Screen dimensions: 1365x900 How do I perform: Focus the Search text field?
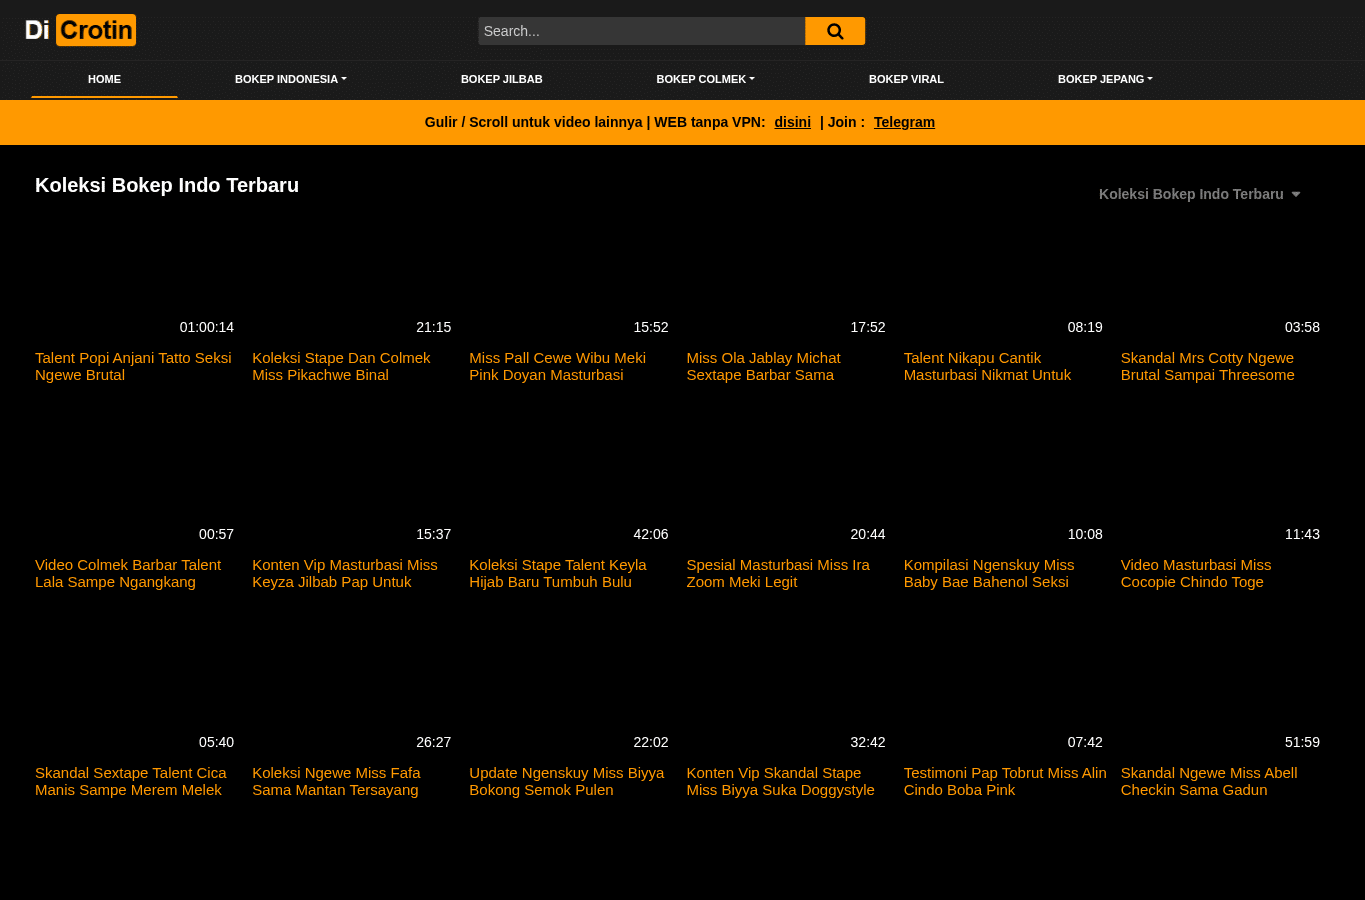[641, 31]
